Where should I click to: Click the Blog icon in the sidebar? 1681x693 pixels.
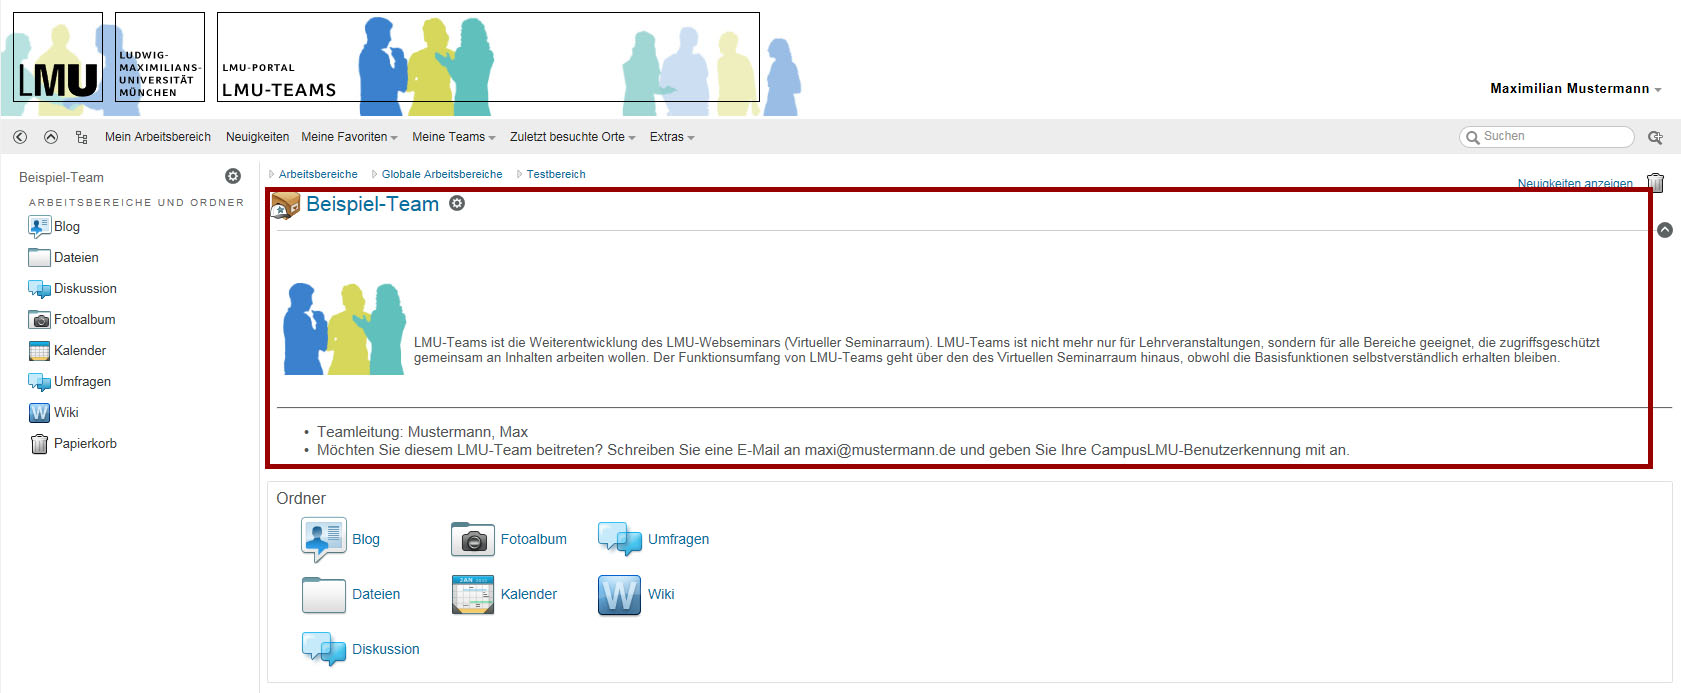tap(39, 226)
